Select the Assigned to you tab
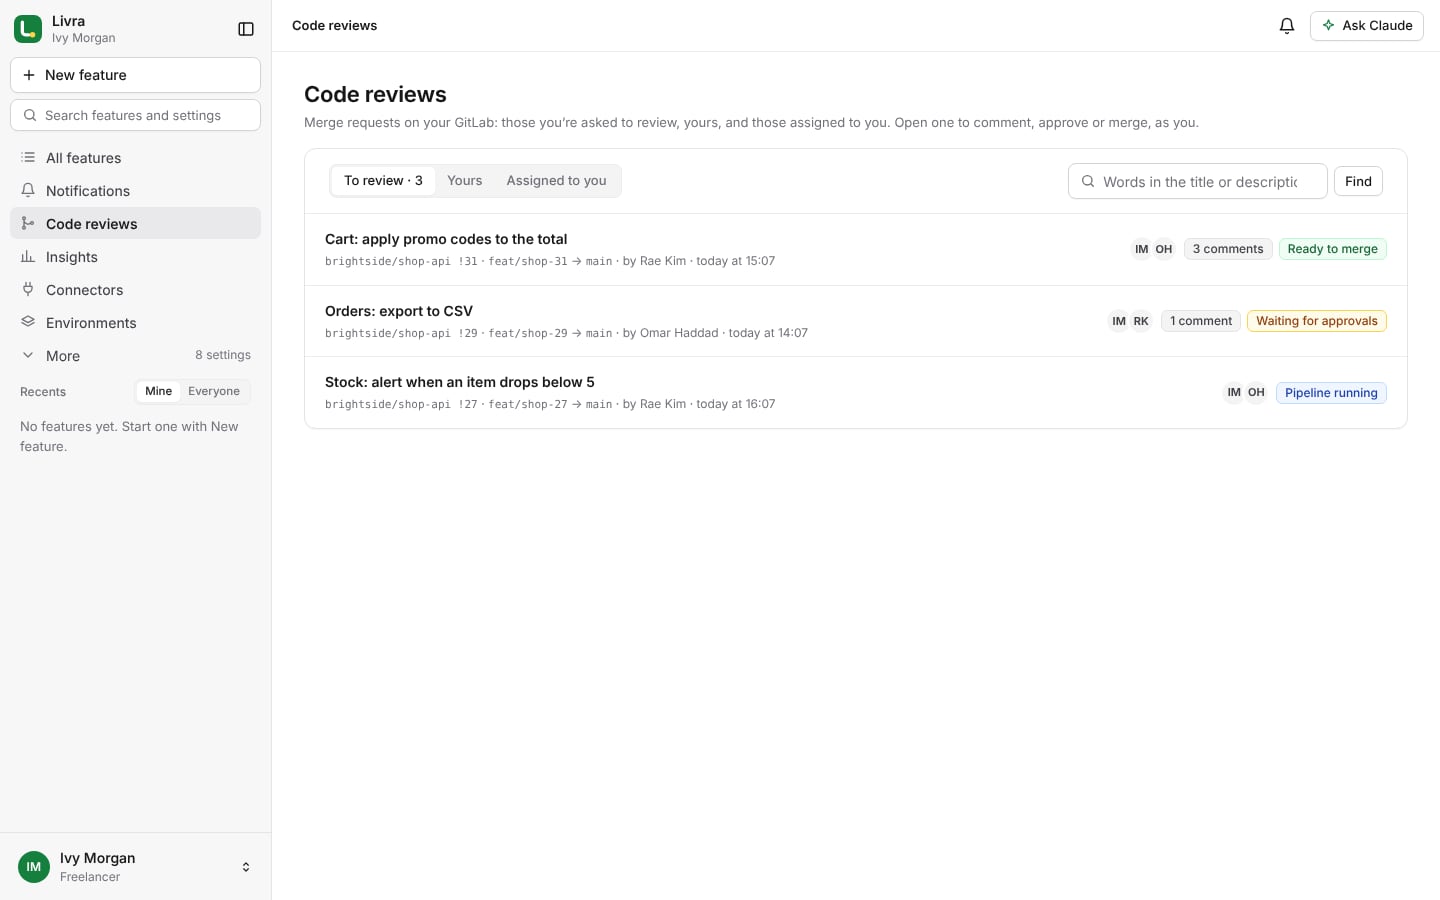The height and width of the screenshot is (900, 1440). tap(556, 181)
